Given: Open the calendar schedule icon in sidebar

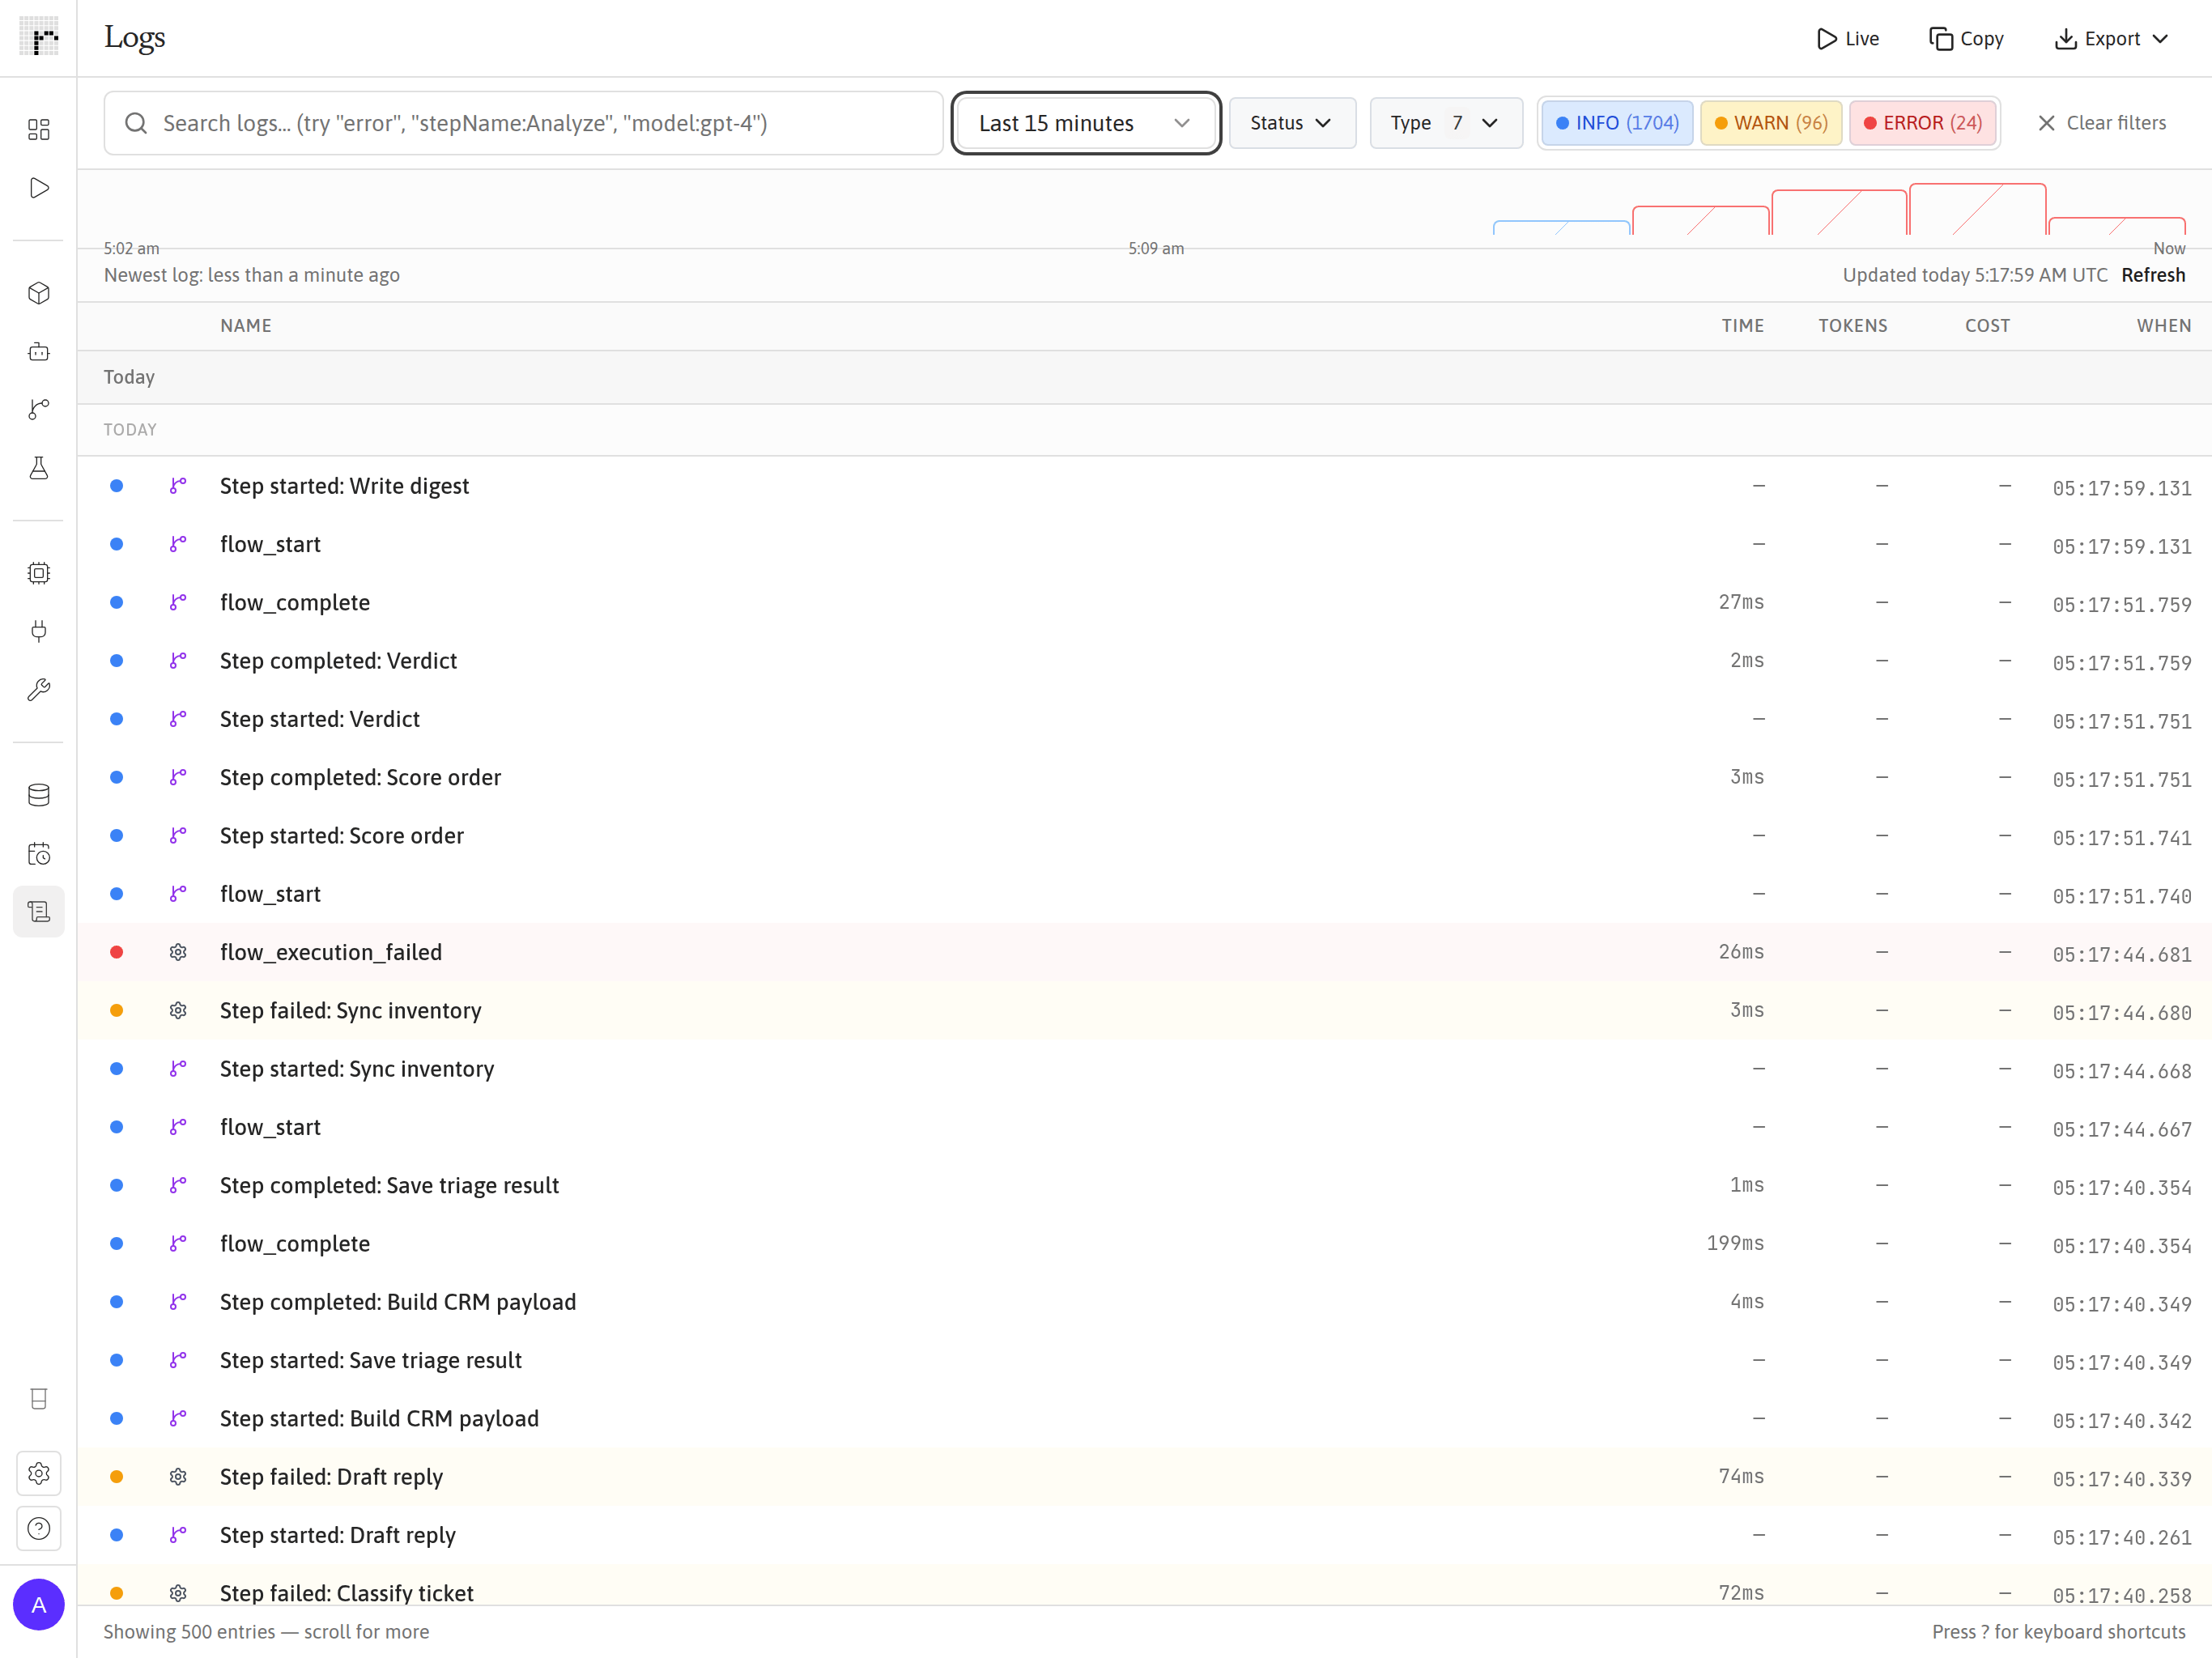Looking at the screenshot, I should (x=38, y=853).
